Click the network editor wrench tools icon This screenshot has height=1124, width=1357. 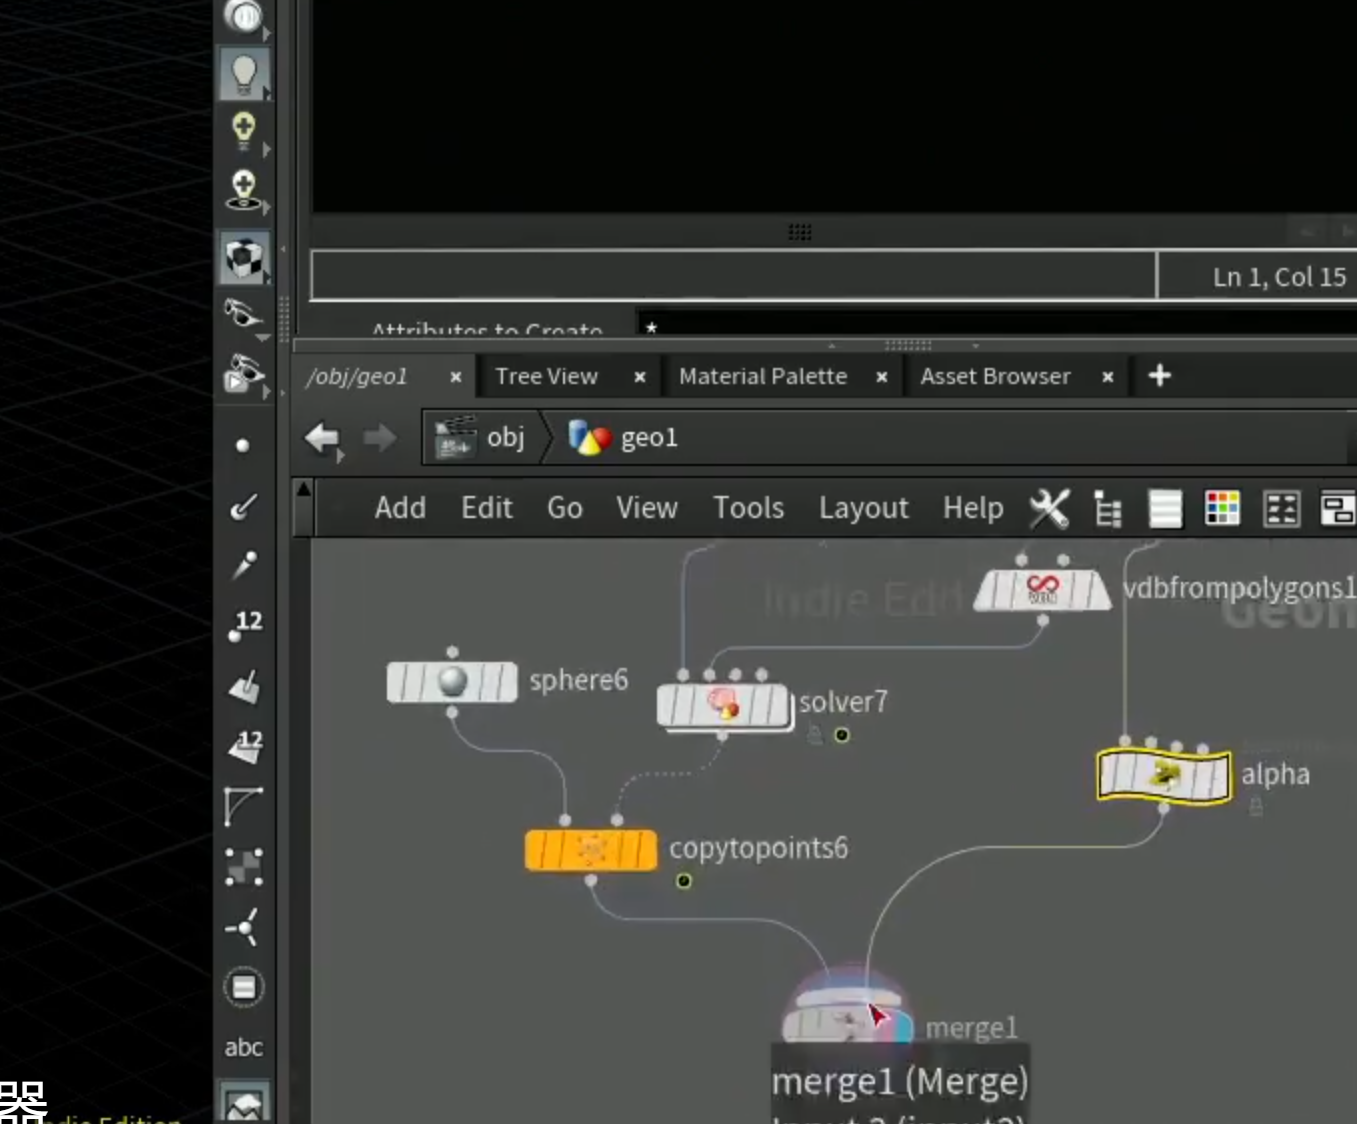click(1049, 508)
